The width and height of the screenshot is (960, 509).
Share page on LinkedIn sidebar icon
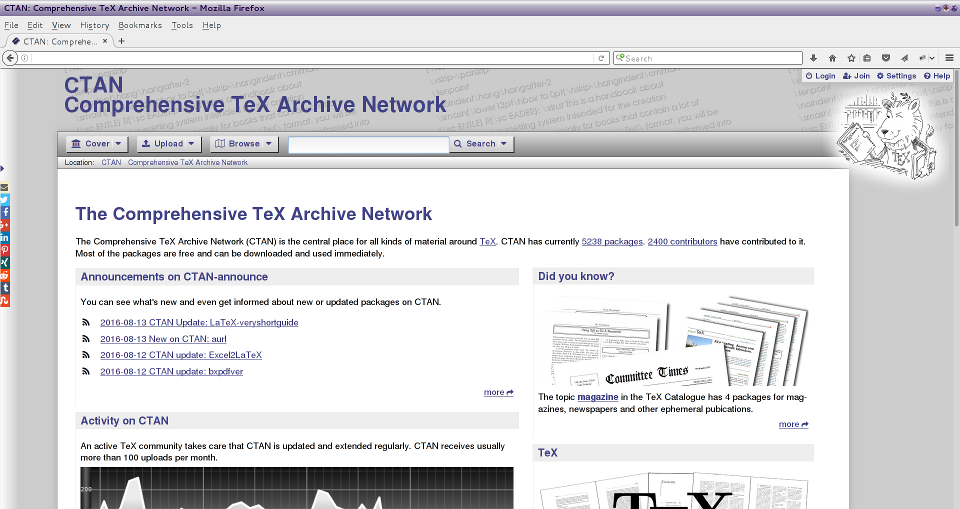4,237
